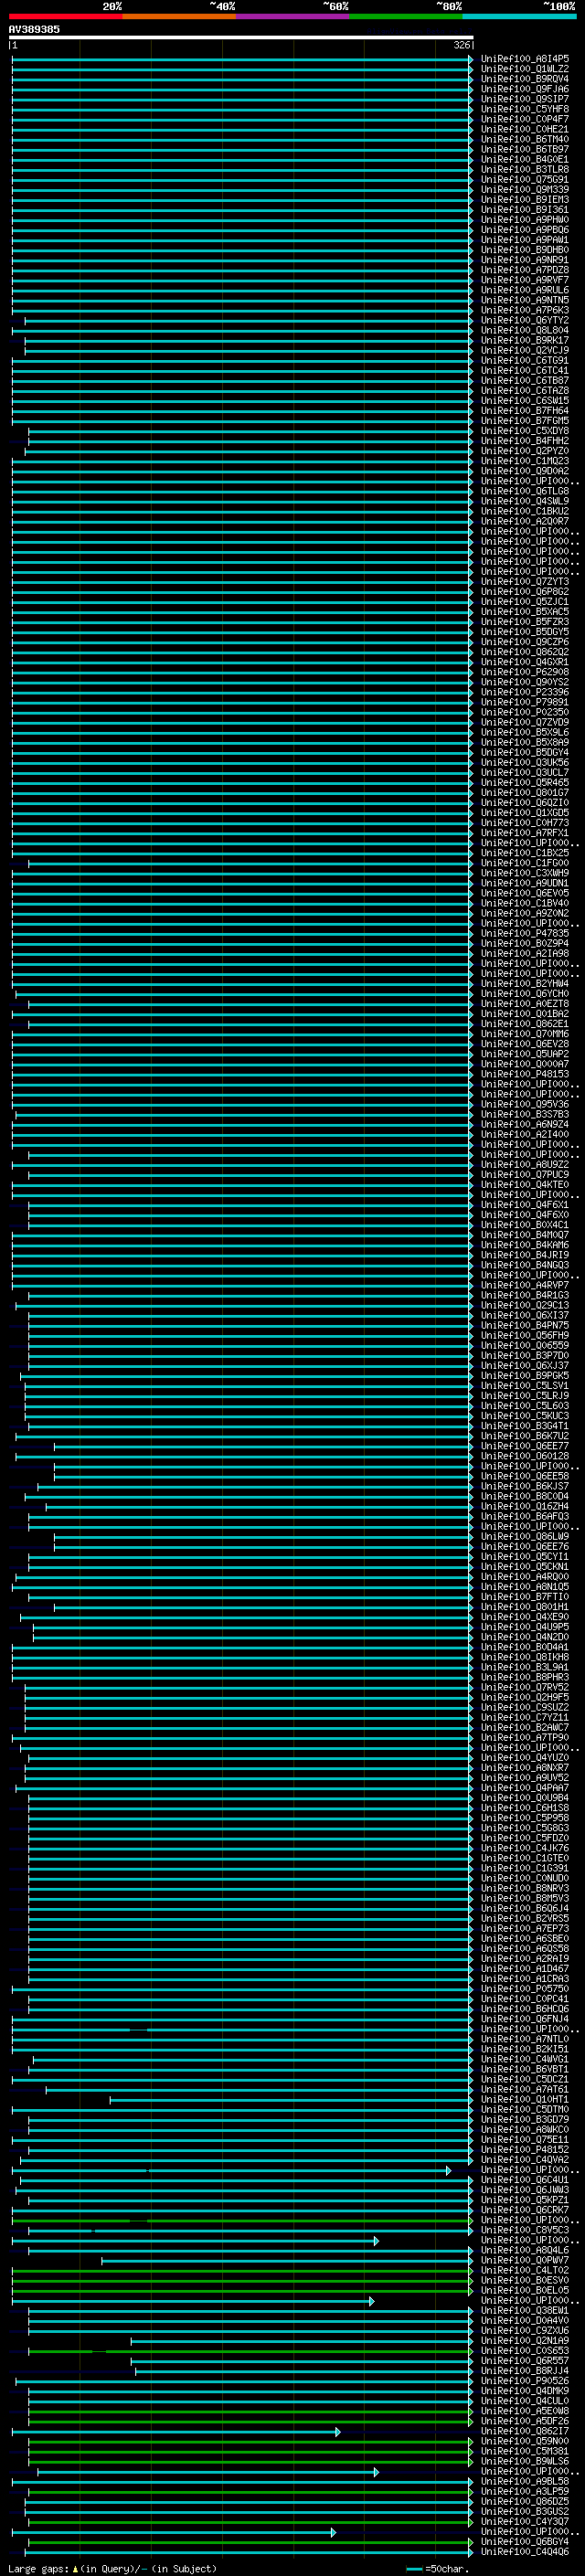Select hit label UniRef100_A9NTN5
Viewport: 585px width, 2576px height.
525,300
